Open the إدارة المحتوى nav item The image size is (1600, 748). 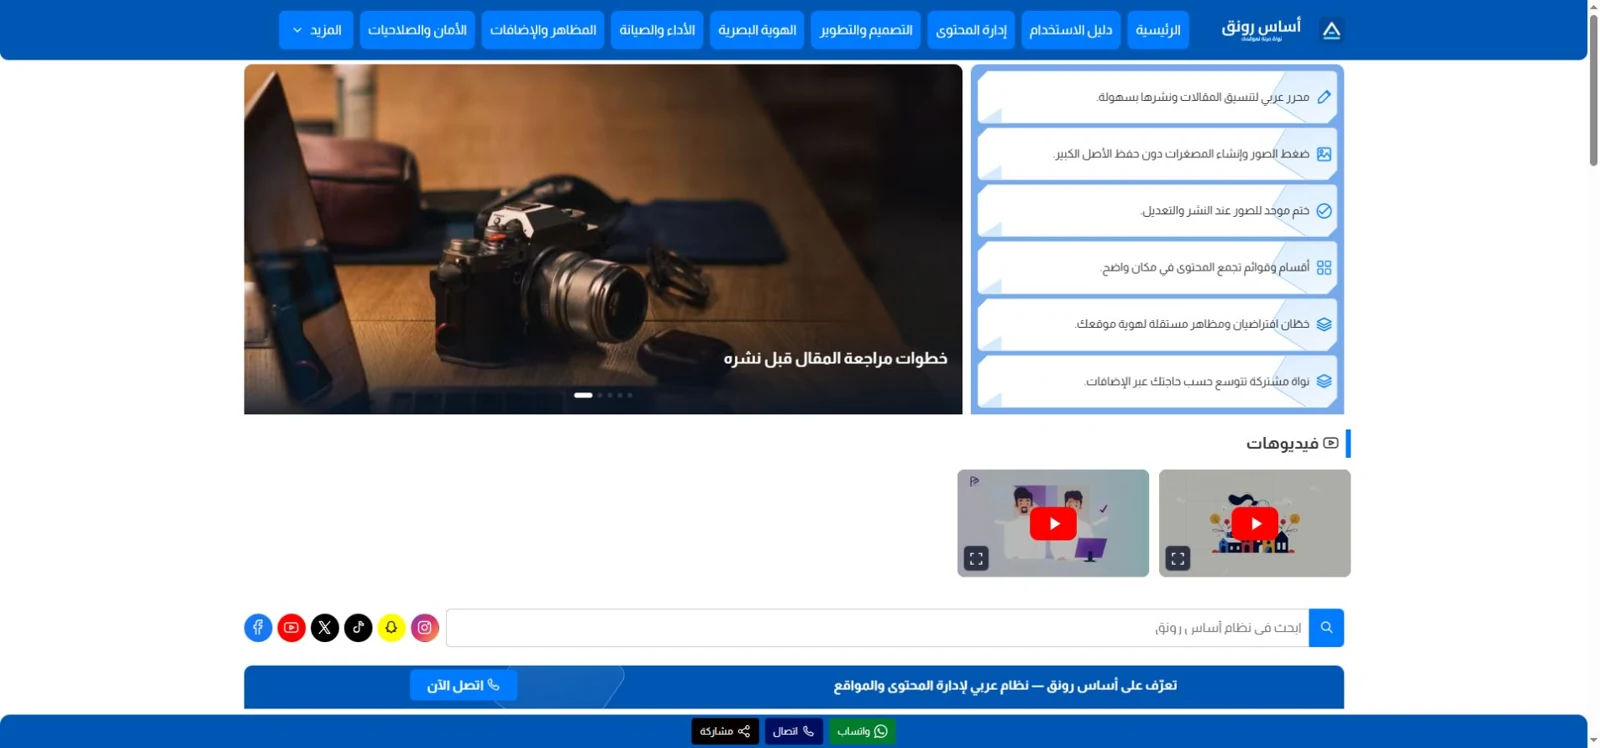971,30
